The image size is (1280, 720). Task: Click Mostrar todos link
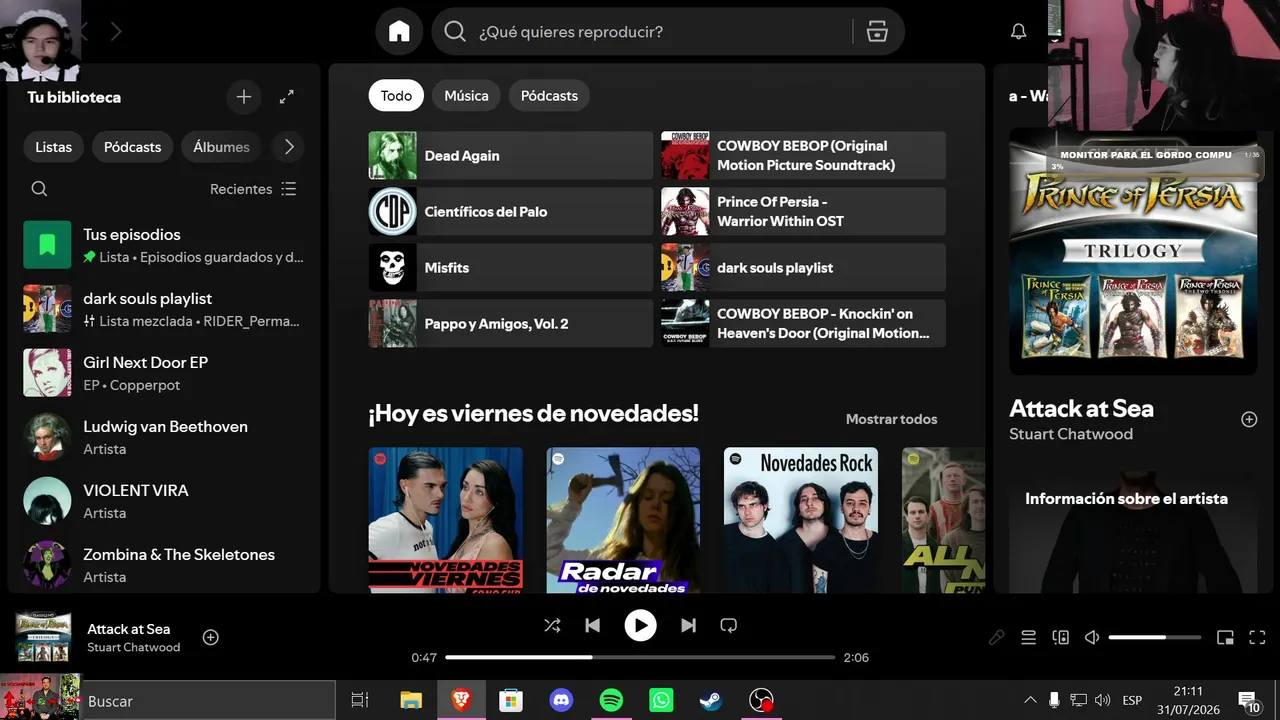(892, 419)
